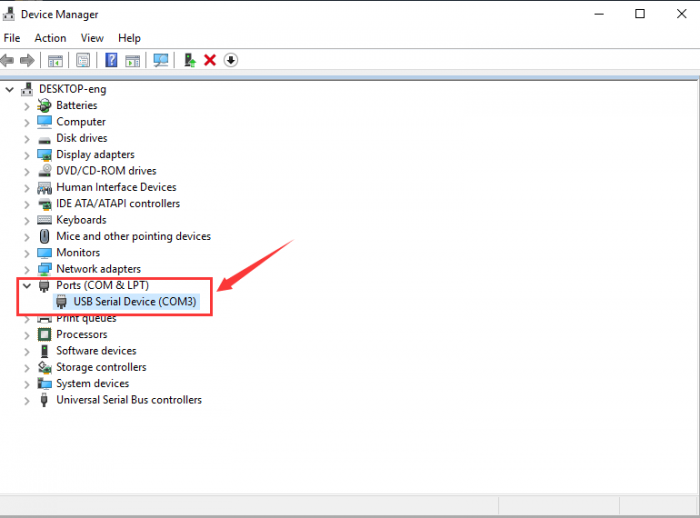
Task: Click the Properties toolbar icon
Action: pyautogui.click(x=83, y=60)
